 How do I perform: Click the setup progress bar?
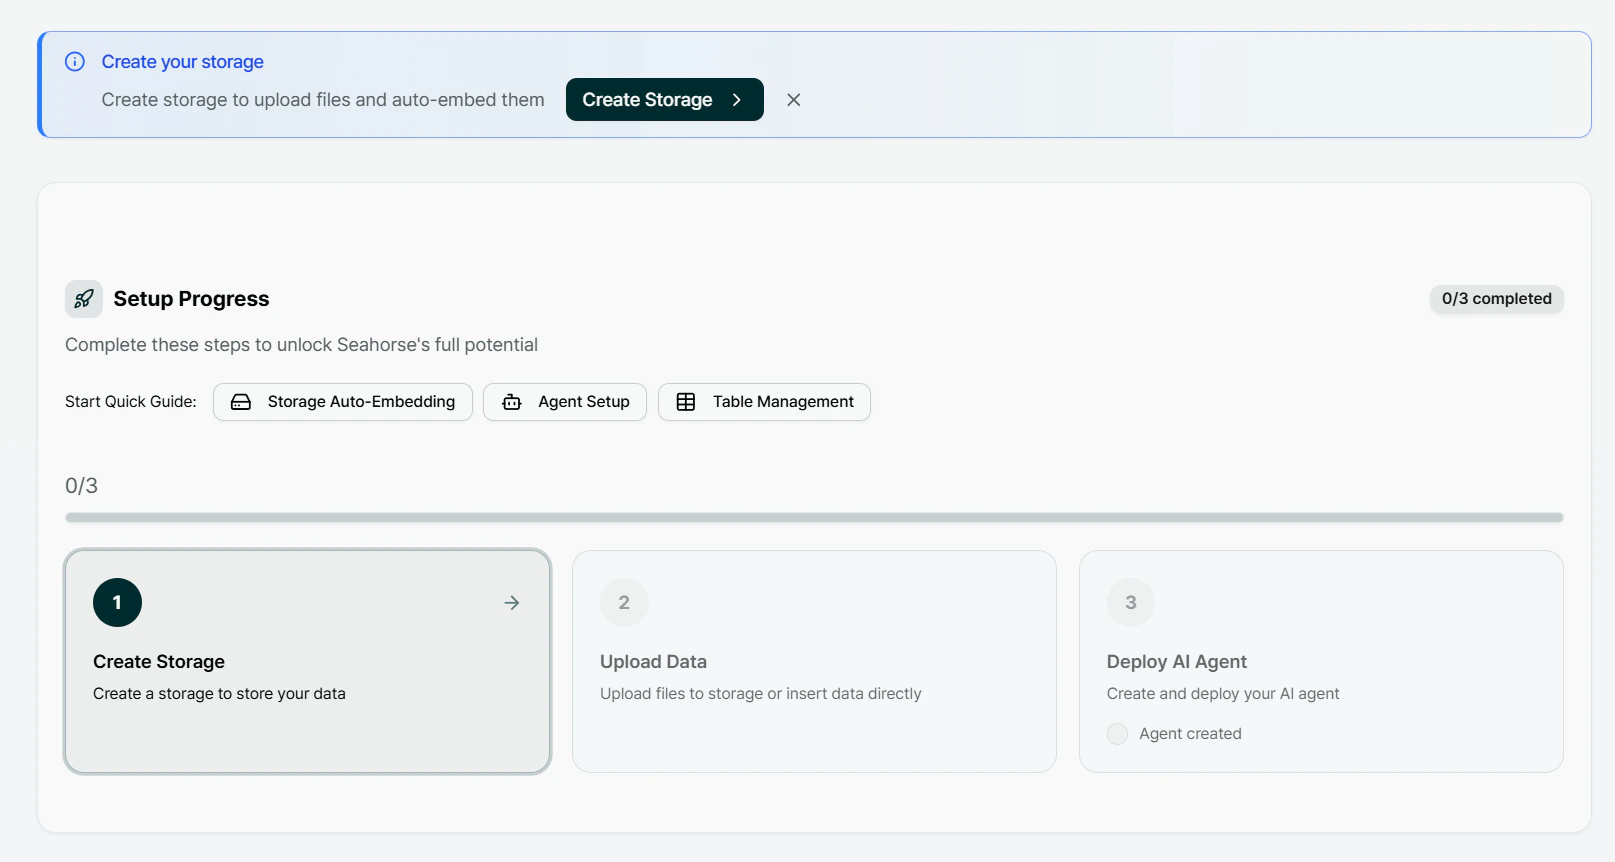pyautogui.click(x=814, y=518)
